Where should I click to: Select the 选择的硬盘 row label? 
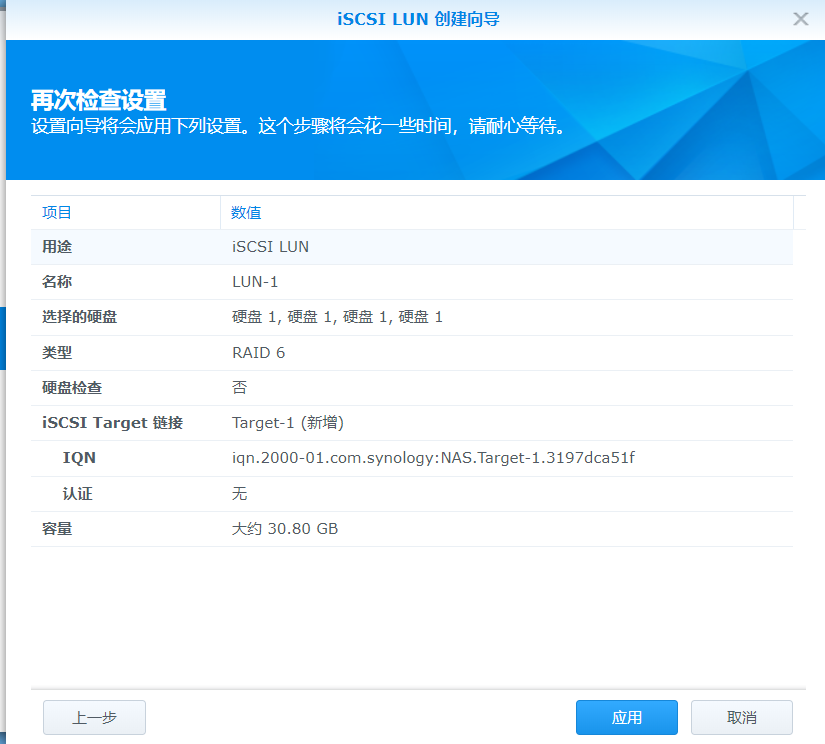79,317
